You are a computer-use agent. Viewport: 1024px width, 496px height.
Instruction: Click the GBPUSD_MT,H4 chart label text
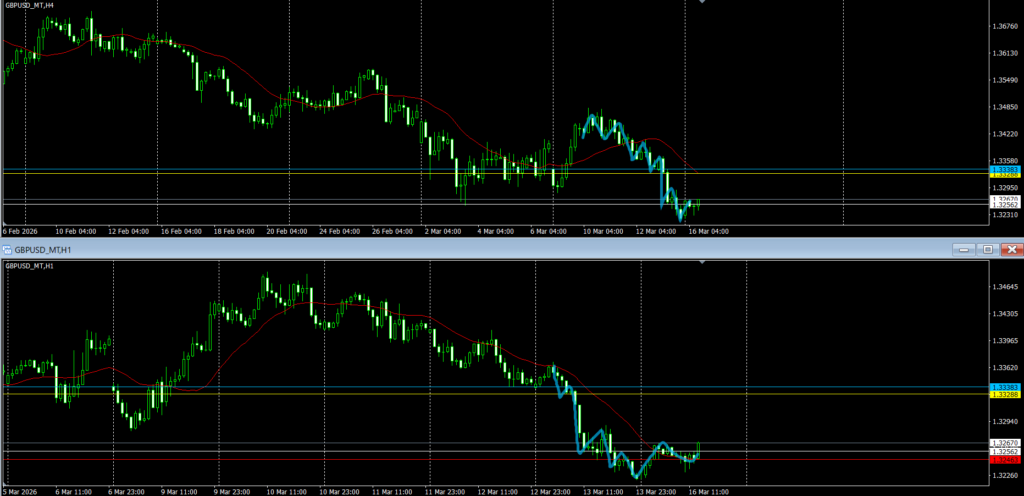32,6
